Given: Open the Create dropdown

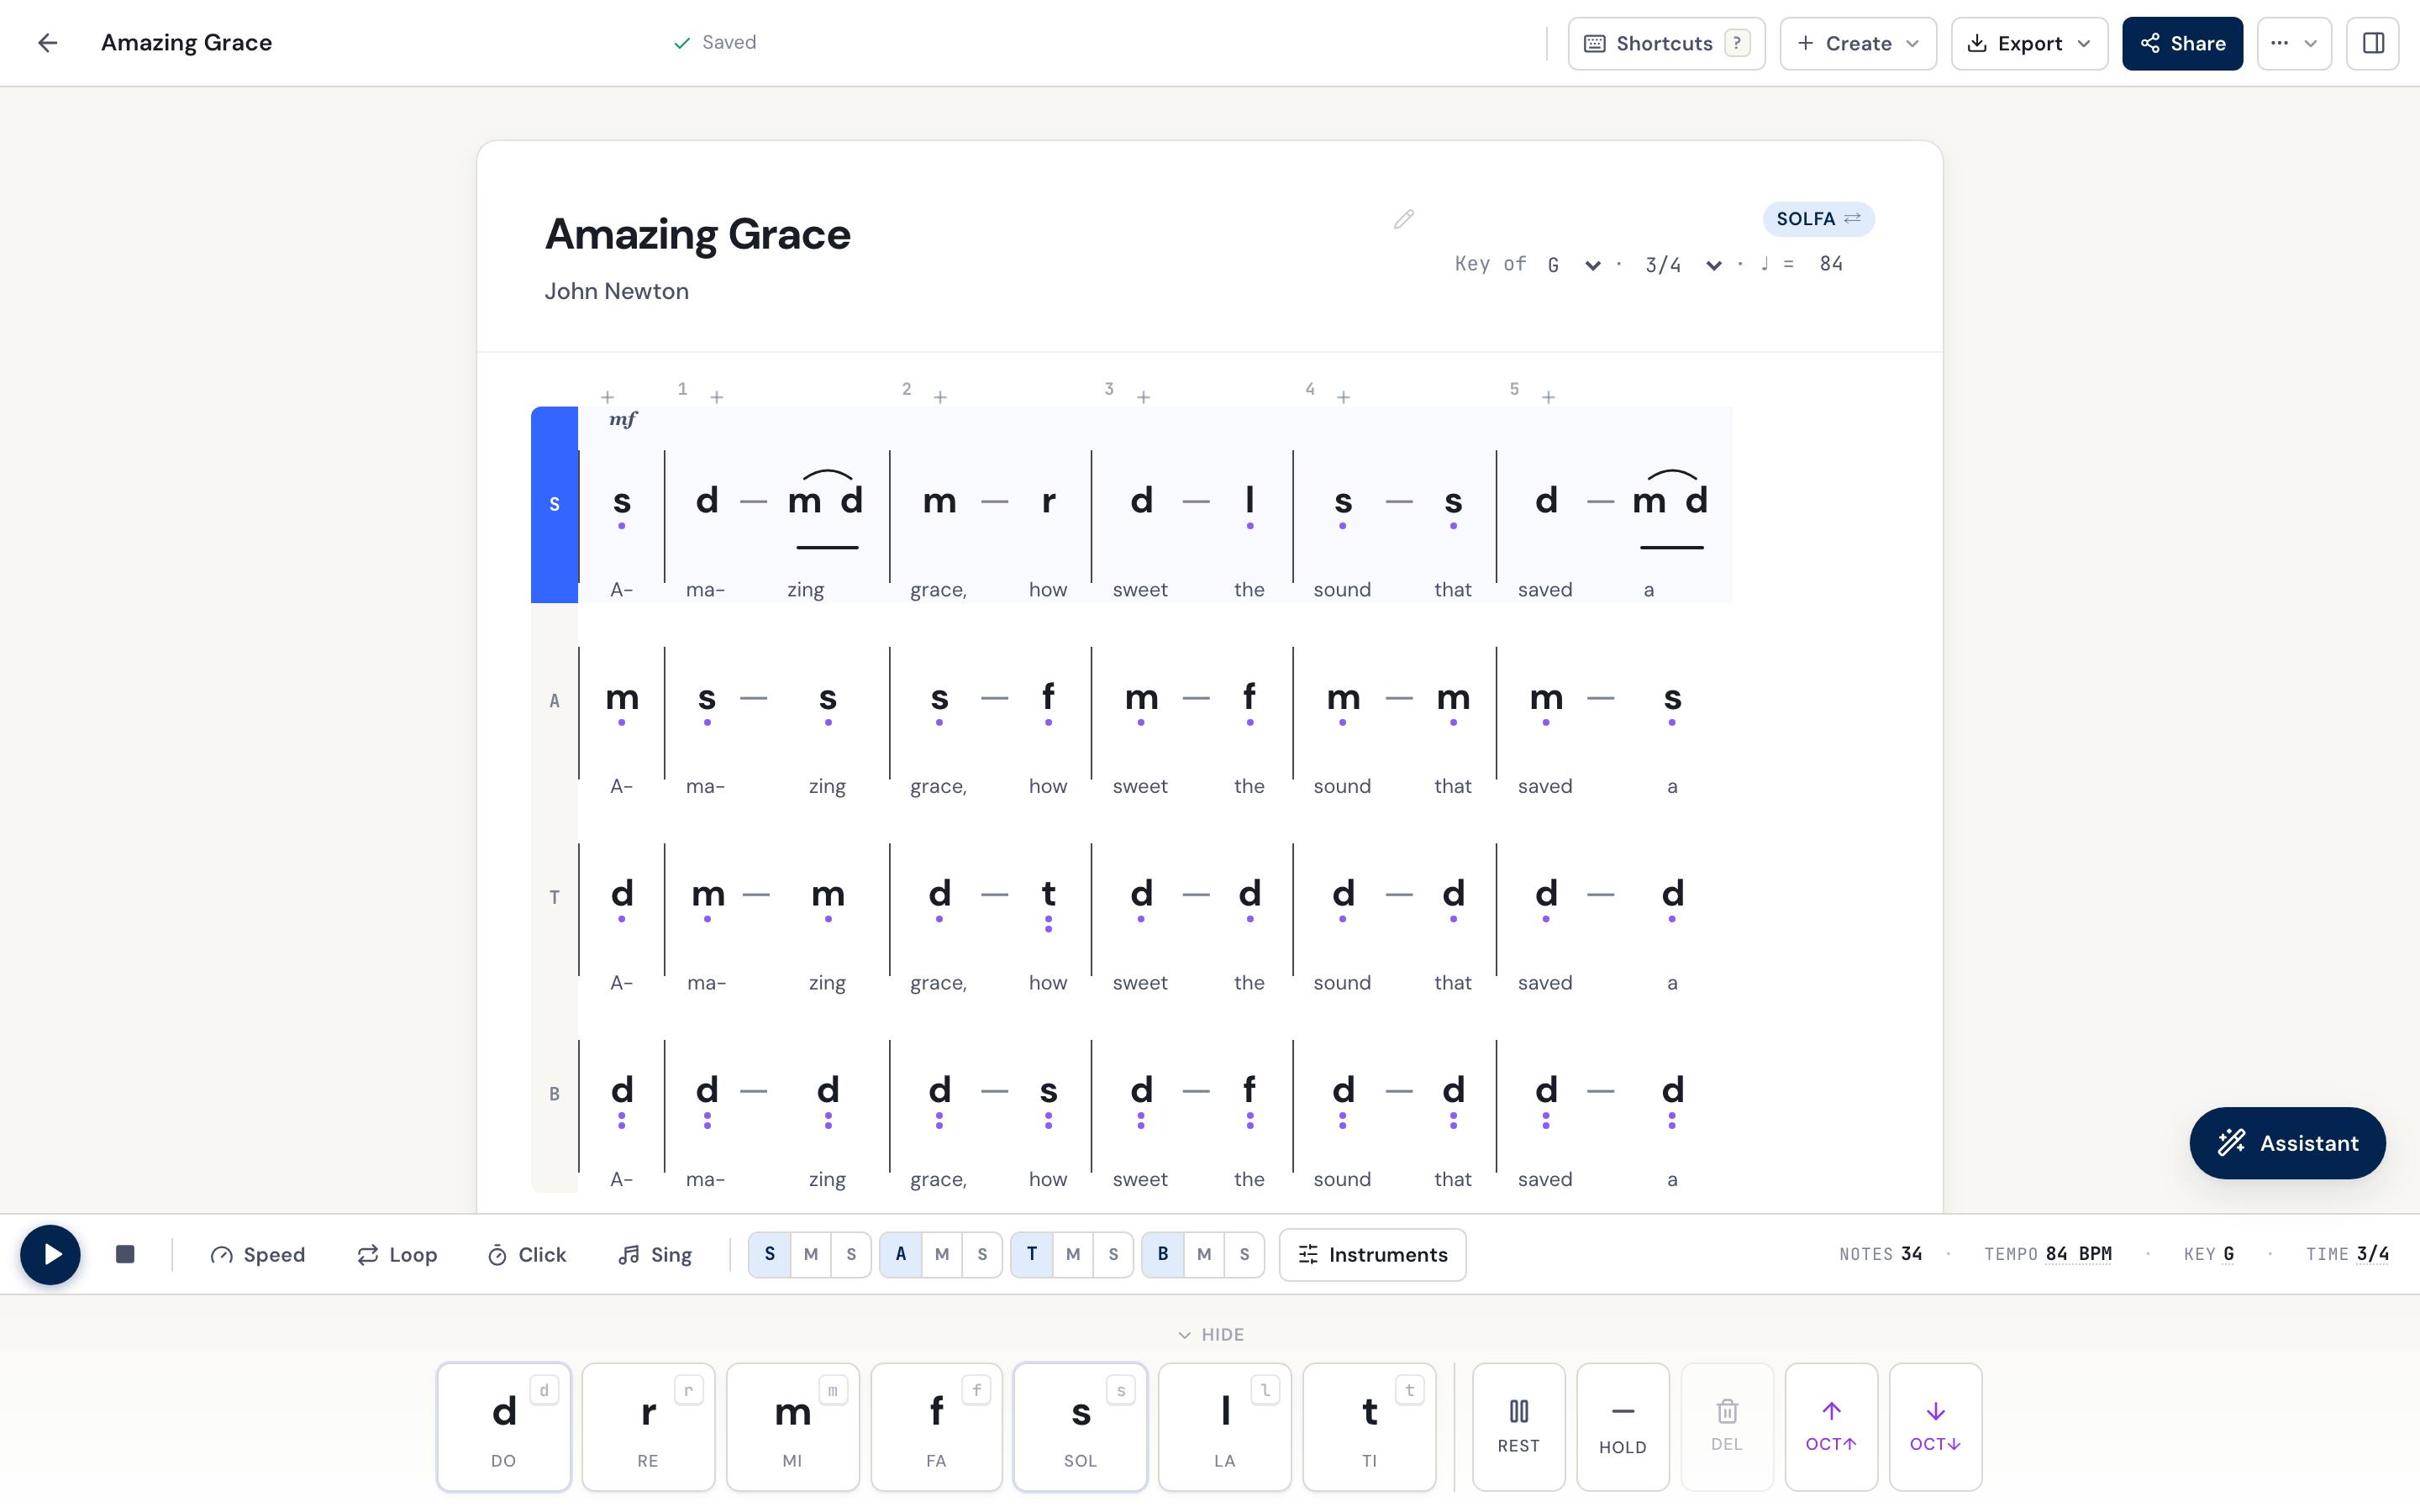Looking at the screenshot, I should [x=1858, y=43].
